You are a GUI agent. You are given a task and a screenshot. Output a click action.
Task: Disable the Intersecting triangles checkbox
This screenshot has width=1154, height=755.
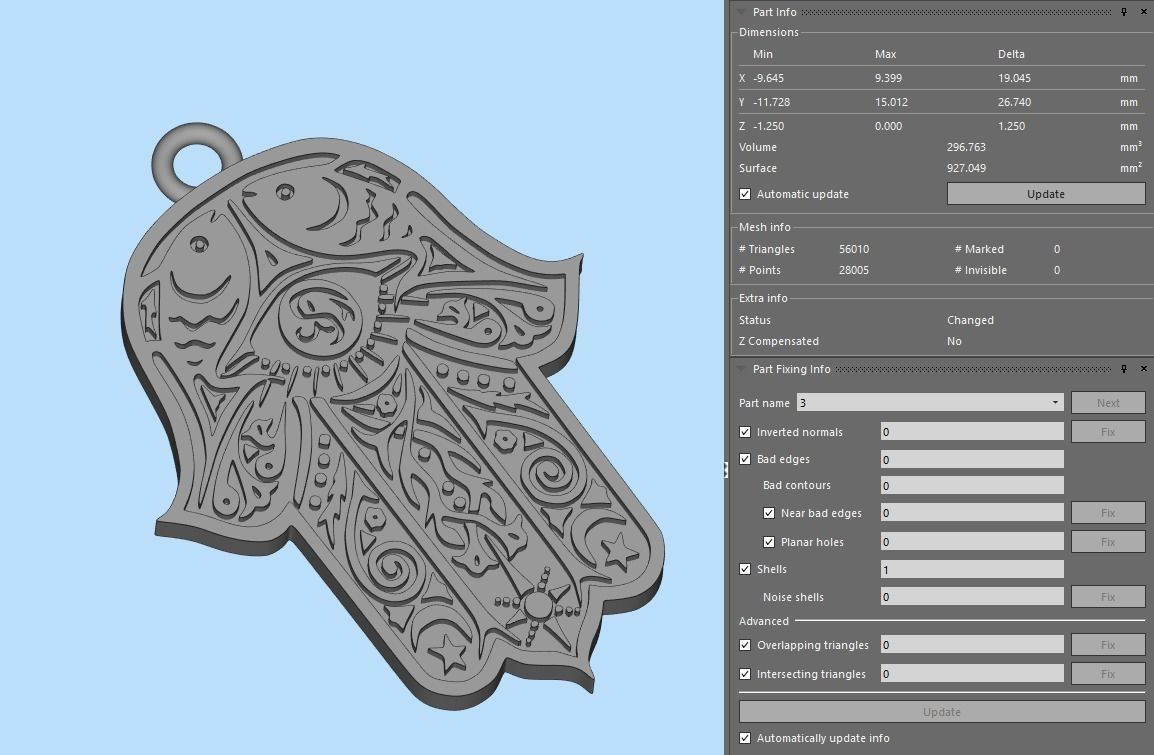[745, 673]
